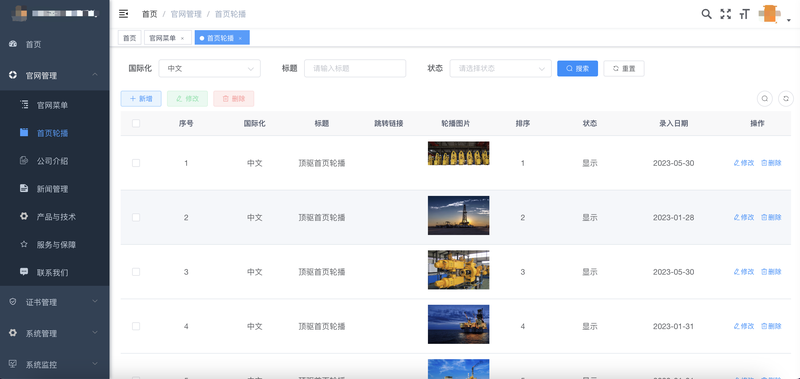The image size is (800, 379).
Task: Select 首页轮播 in the sidebar
Action: coord(55,133)
